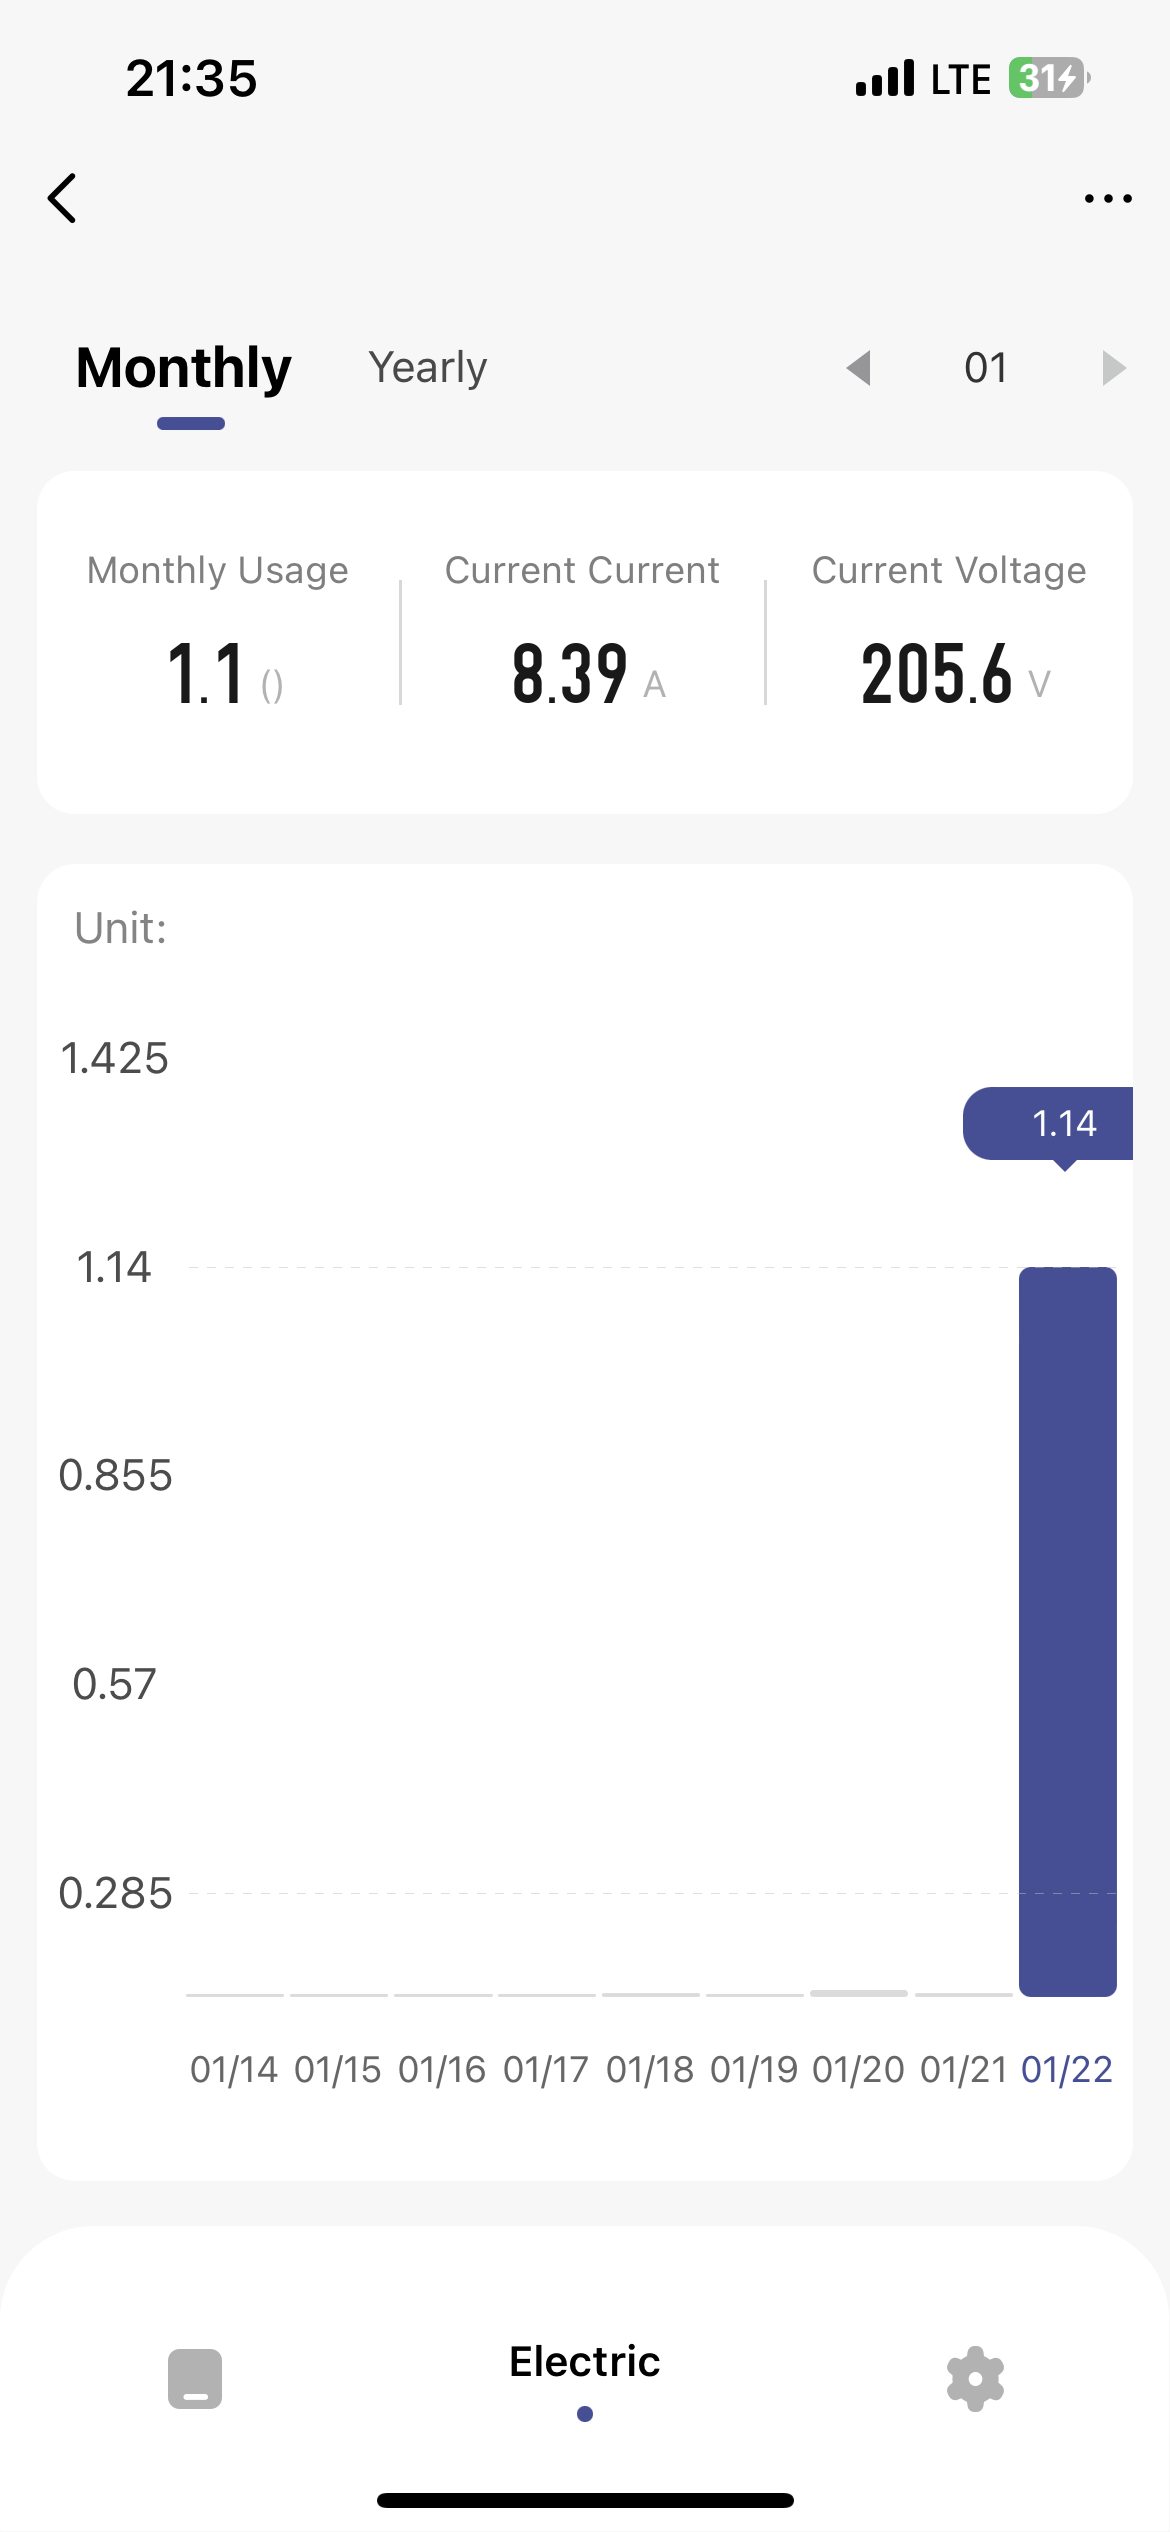Tap the back arrow icon

(62, 198)
